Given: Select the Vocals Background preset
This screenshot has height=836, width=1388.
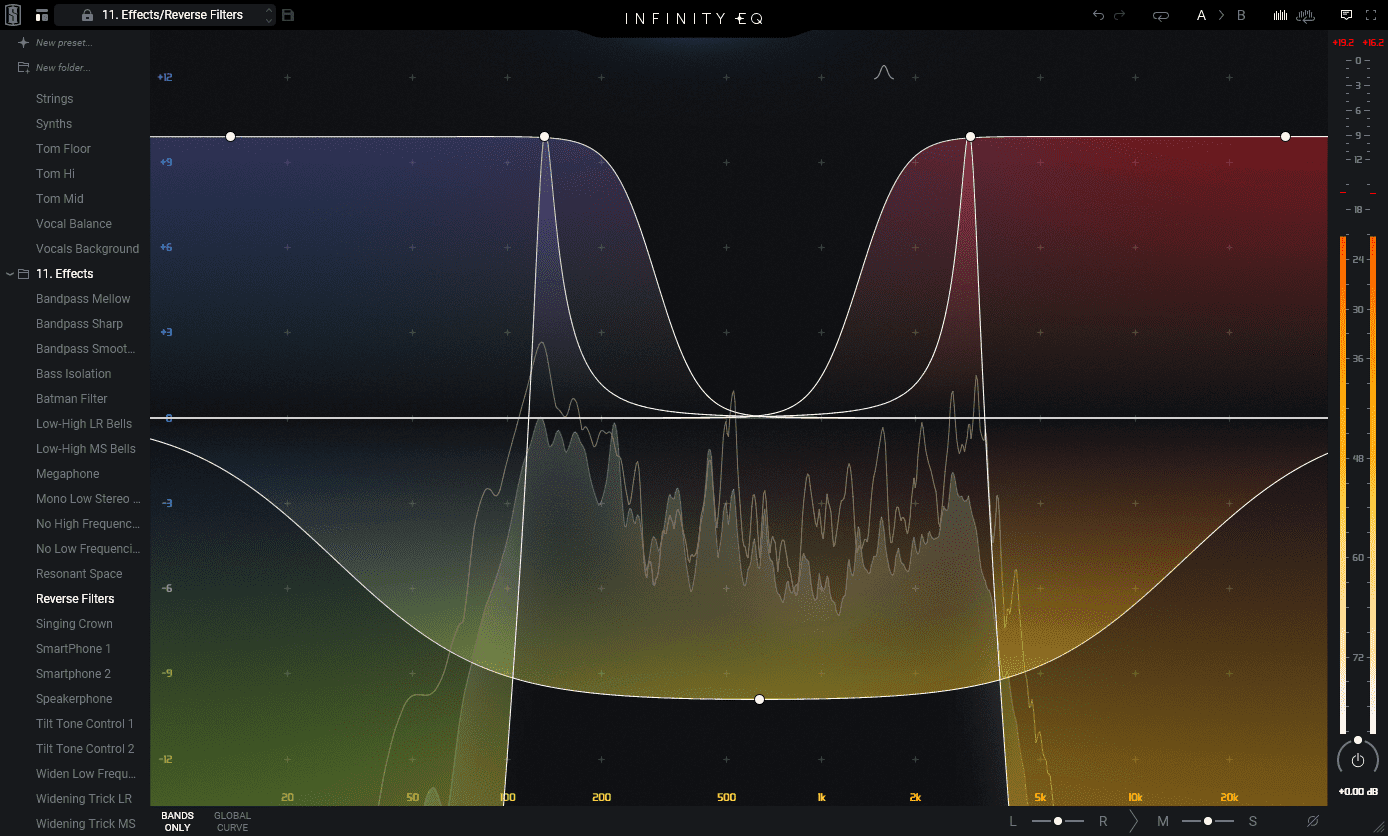Looking at the screenshot, I should click(x=87, y=249).
